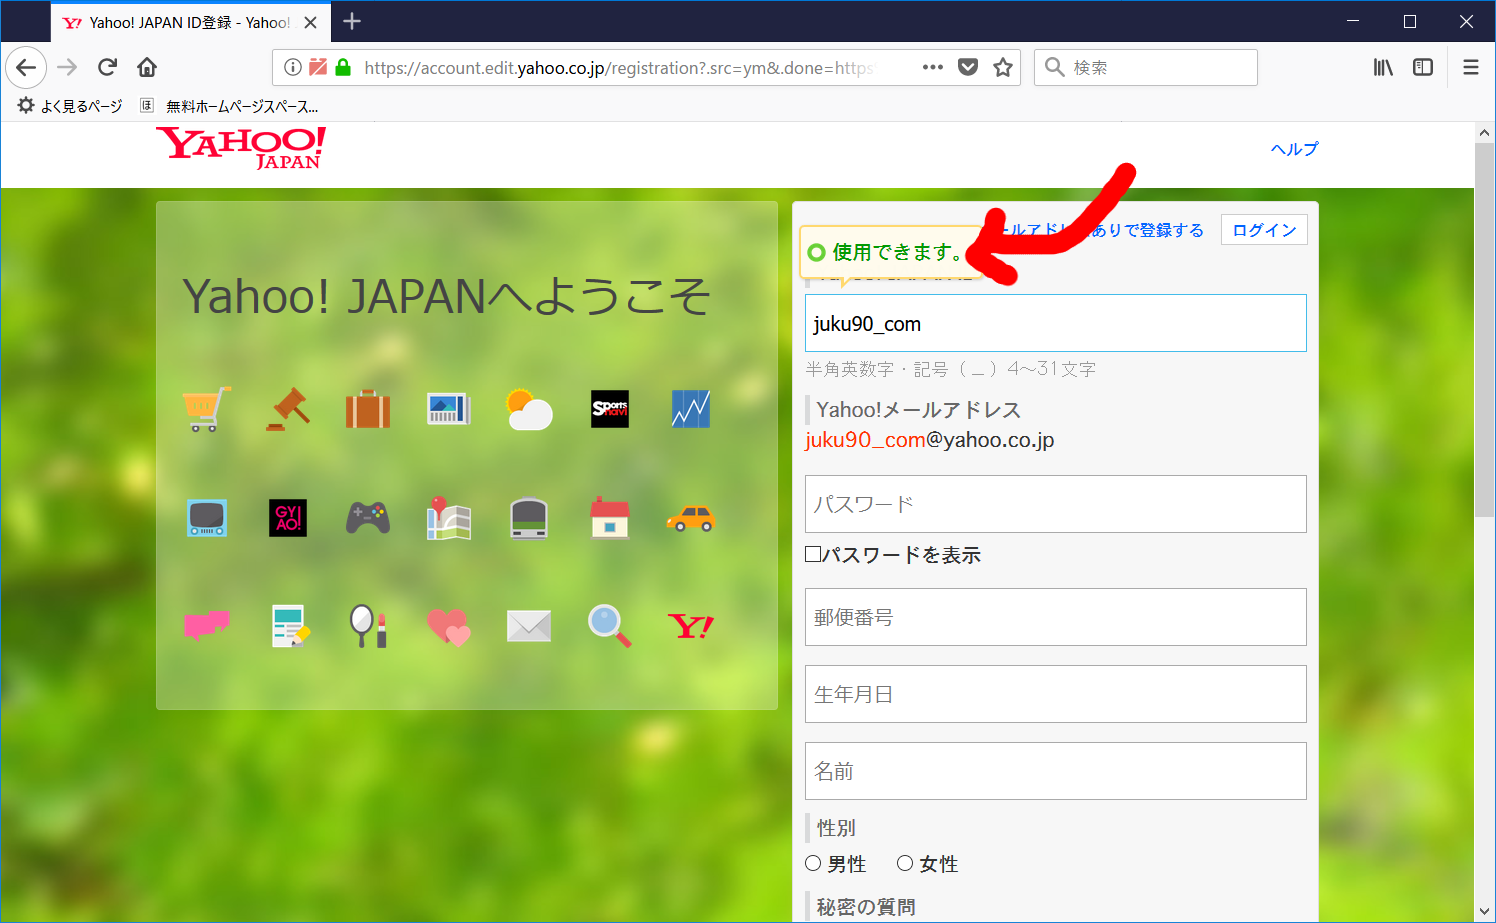
Task: Click the Yahoo! JAPAN logo
Action: click(x=241, y=148)
